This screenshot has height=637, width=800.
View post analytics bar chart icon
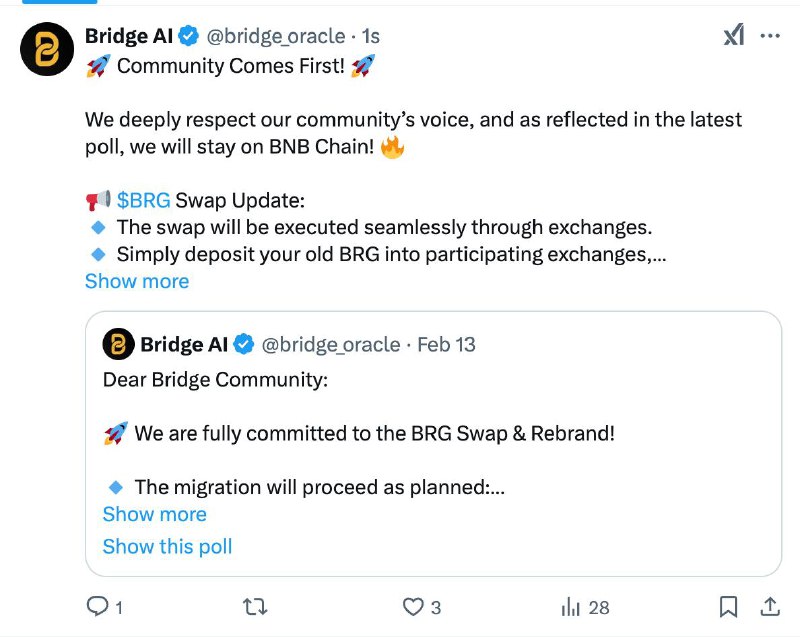(570, 607)
